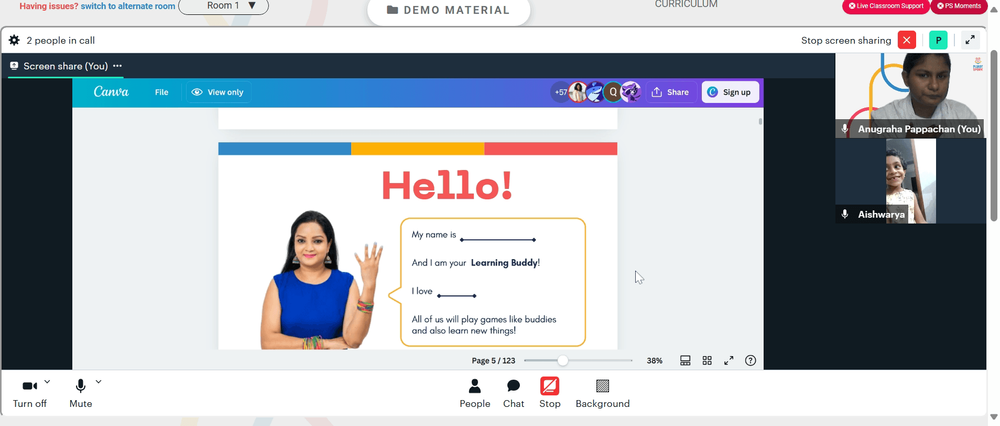Select Aishwarya video tile
The width and height of the screenshot is (1000, 426).
pyautogui.click(x=911, y=181)
